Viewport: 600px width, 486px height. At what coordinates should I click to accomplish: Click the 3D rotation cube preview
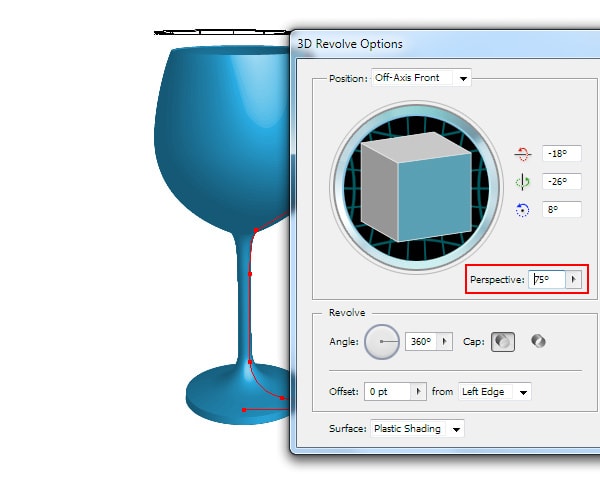coord(416,187)
